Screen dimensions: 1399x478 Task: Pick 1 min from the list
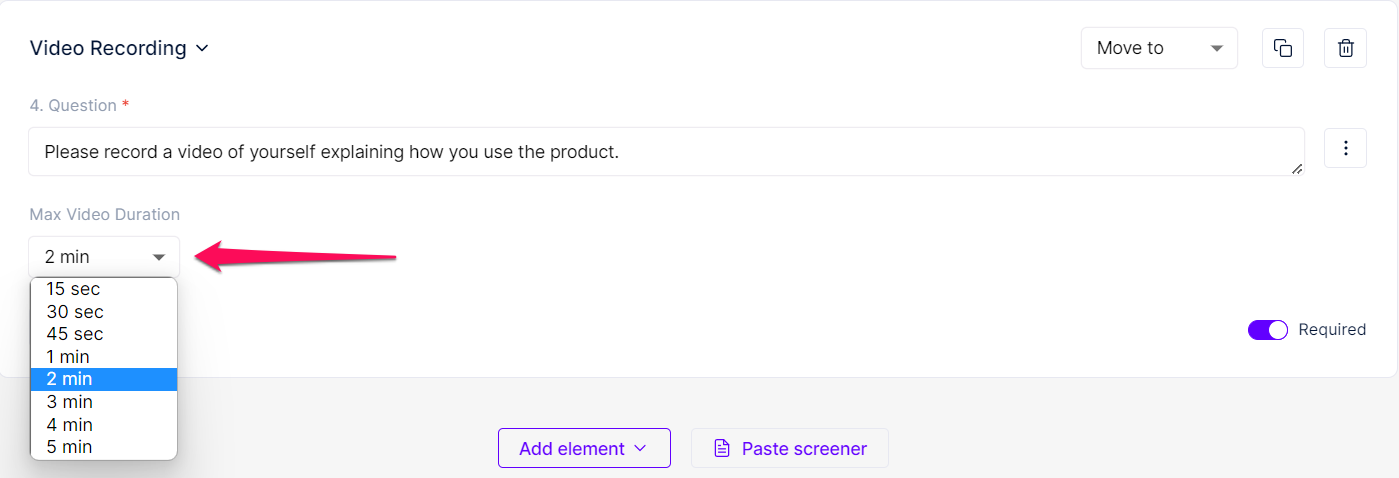pyautogui.click(x=104, y=357)
